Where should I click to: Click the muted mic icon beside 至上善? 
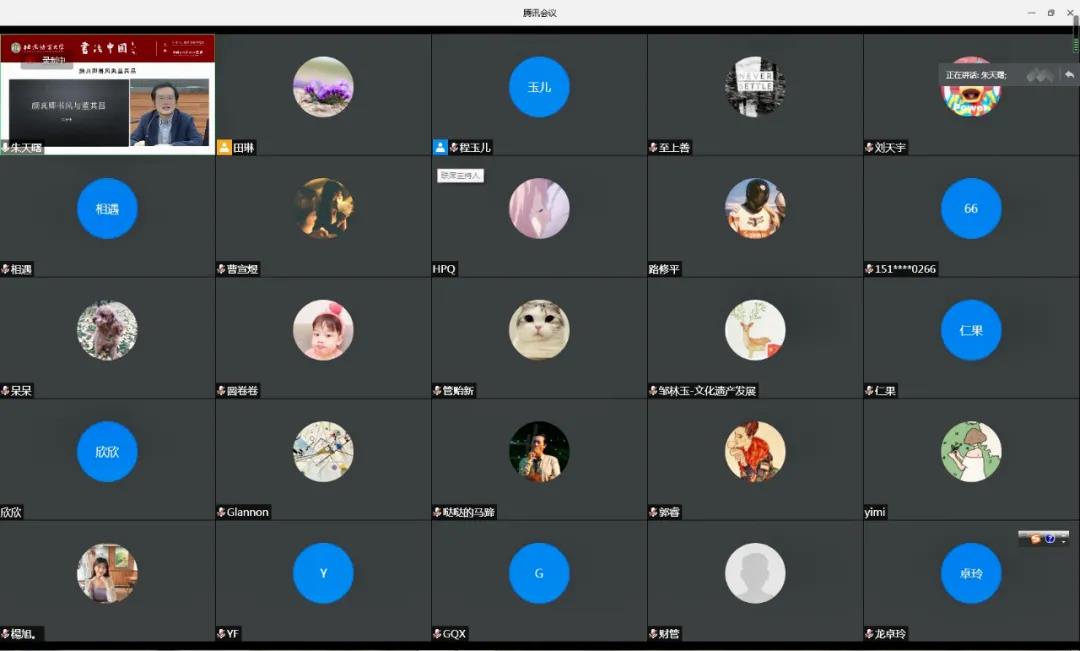pos(653,148)
